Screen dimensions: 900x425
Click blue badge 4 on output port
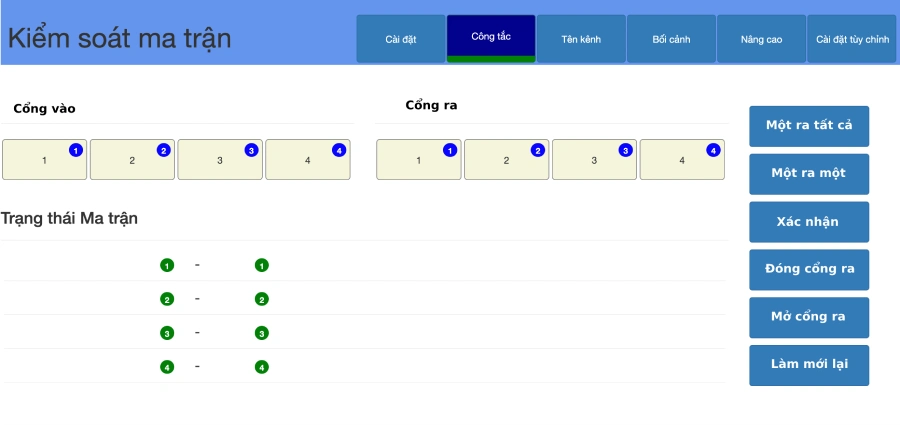pyautogui.click(x=713, y=150)
